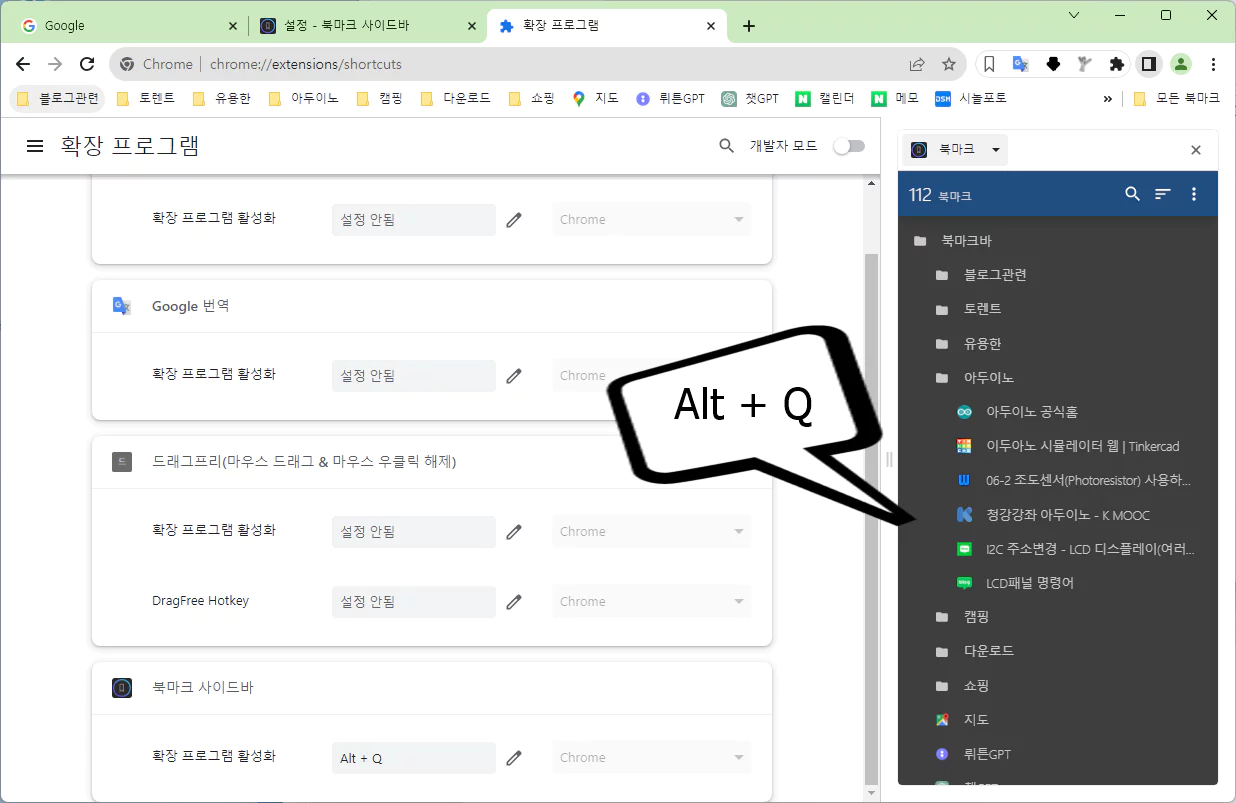Close the bookmark side panel
Screen dimensions: 1236x803
click(1196, 150)
